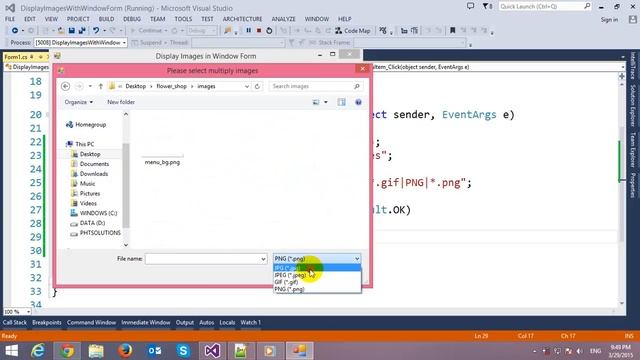Open the Watch 1 tab
This screenshot has height=360, width=640.
251,322
